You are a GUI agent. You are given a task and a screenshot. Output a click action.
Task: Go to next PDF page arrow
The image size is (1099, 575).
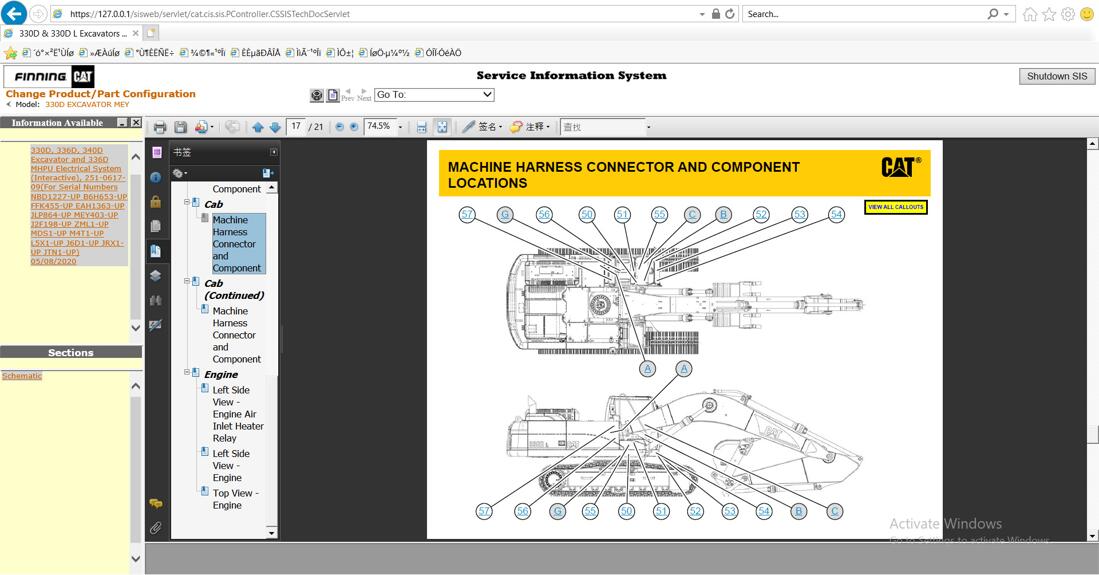point(275,127)
